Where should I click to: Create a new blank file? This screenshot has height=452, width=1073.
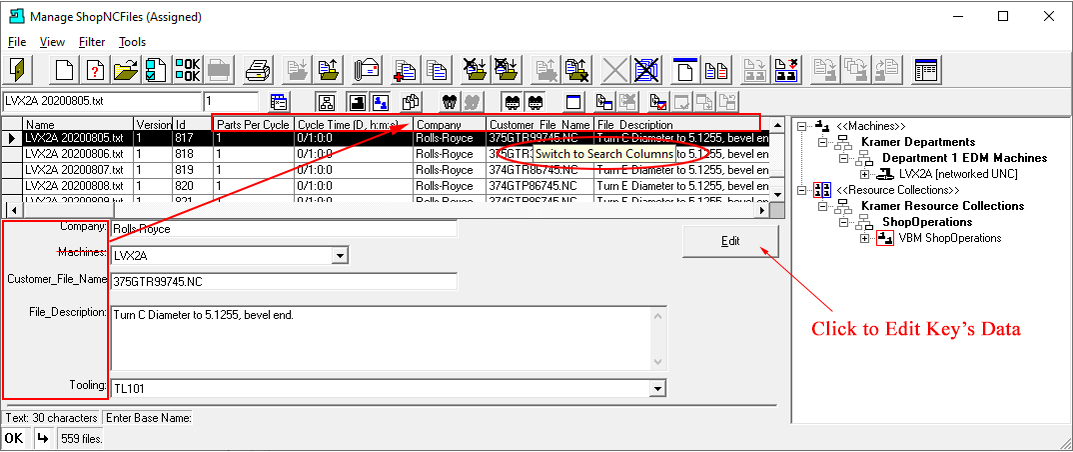coord(64,70)
